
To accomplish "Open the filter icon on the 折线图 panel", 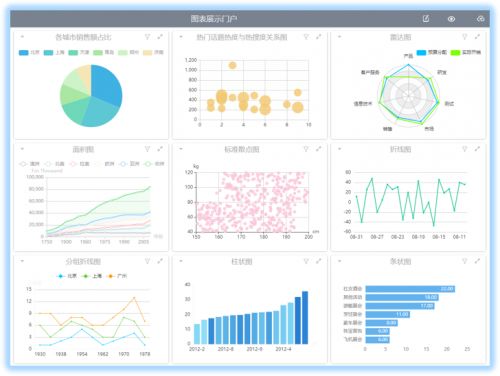I will point(465,149).
